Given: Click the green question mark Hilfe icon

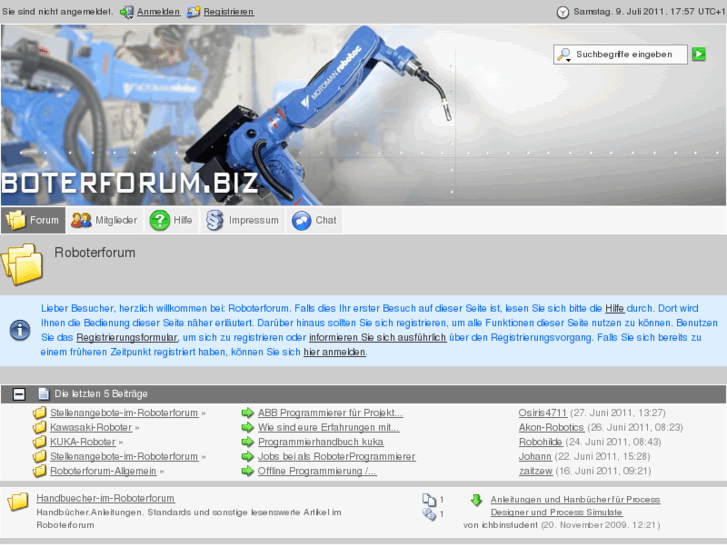Looking at the screenshot, I should coord(159,220).
